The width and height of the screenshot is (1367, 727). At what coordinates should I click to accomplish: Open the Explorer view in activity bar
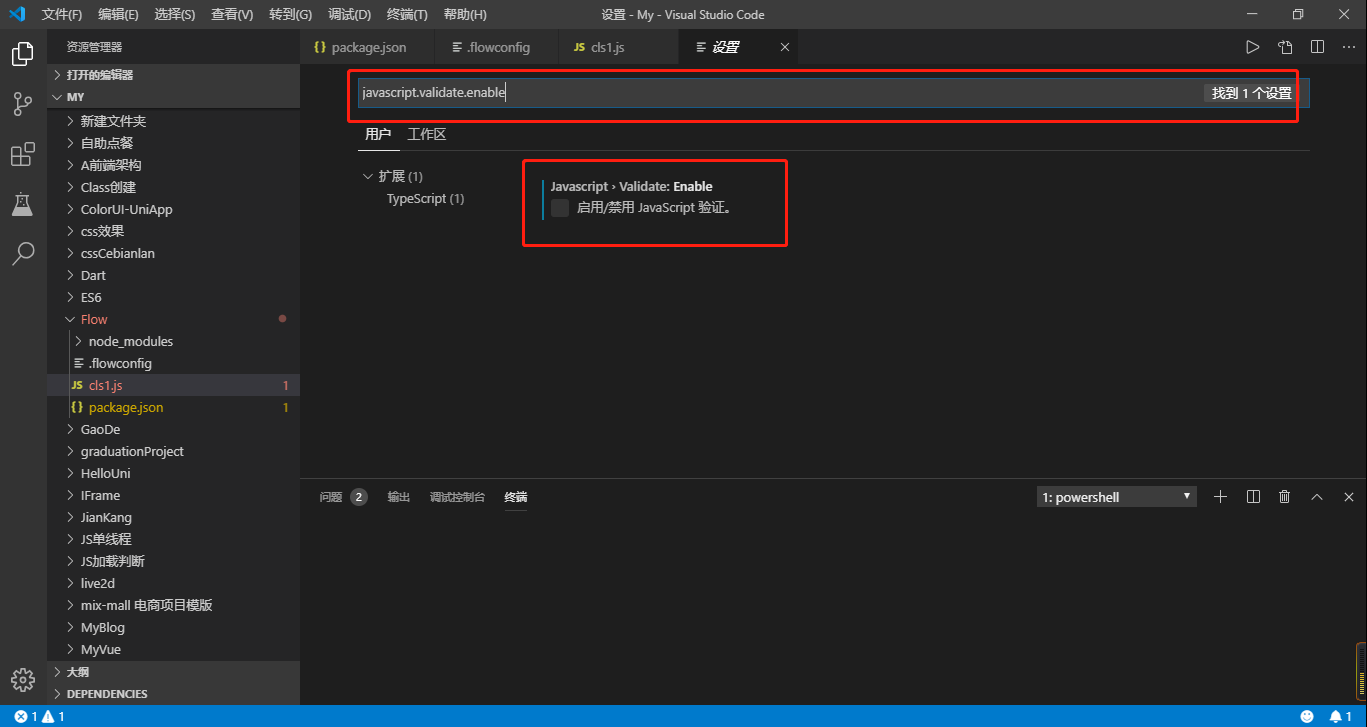coord(22,54)
